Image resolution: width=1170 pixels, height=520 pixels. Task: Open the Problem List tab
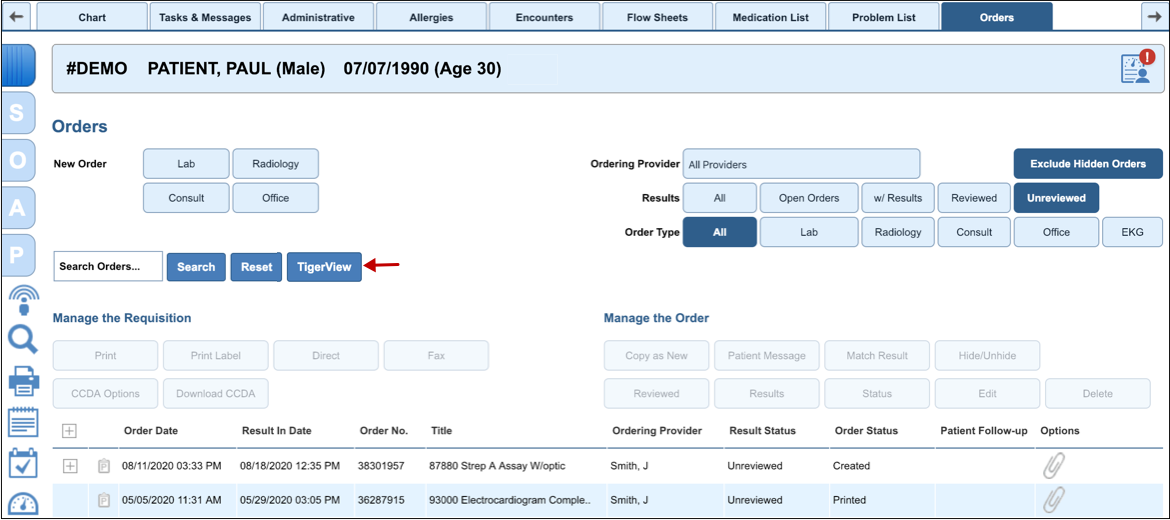pyautogui.click(x=883, y=16)
